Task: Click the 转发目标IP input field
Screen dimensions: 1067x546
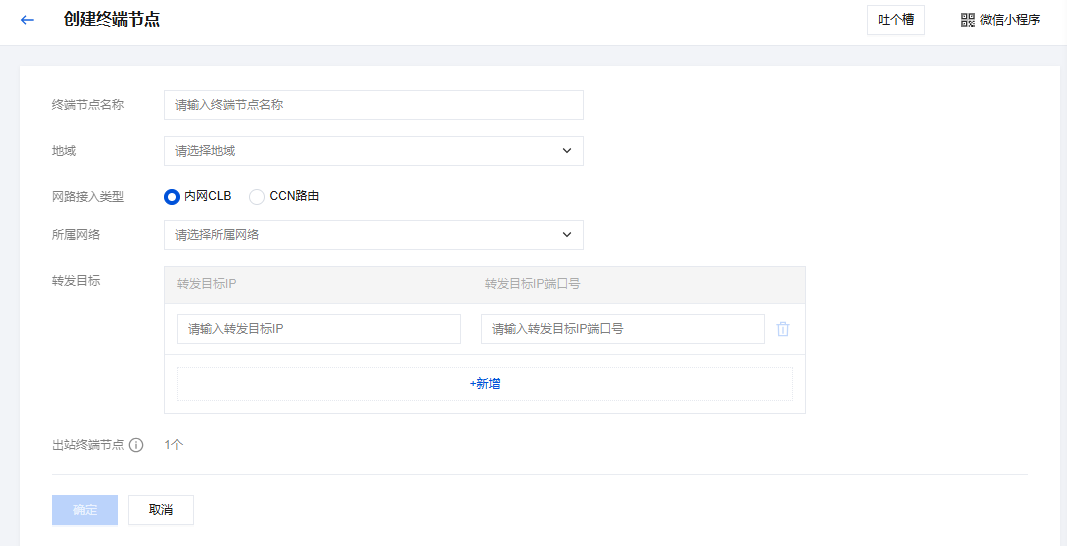Action: coord(318,329)
